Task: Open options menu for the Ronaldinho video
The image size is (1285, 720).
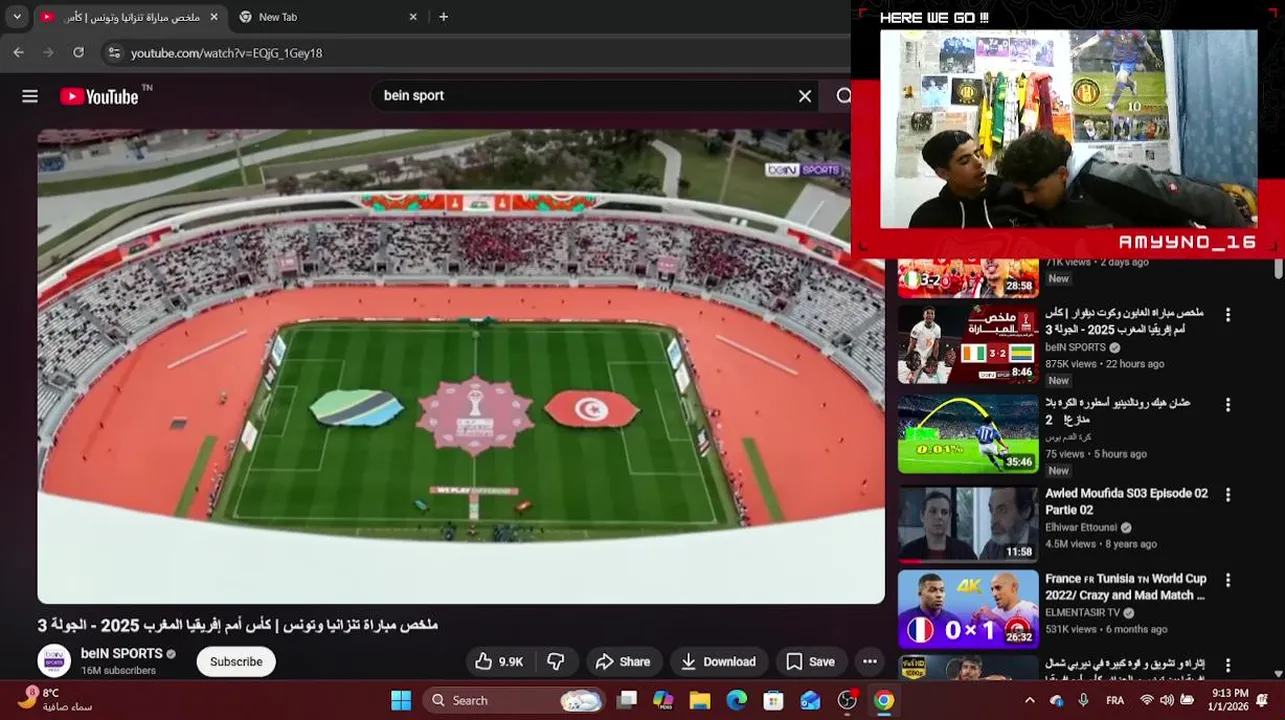Action: (x=1228, y=405)
